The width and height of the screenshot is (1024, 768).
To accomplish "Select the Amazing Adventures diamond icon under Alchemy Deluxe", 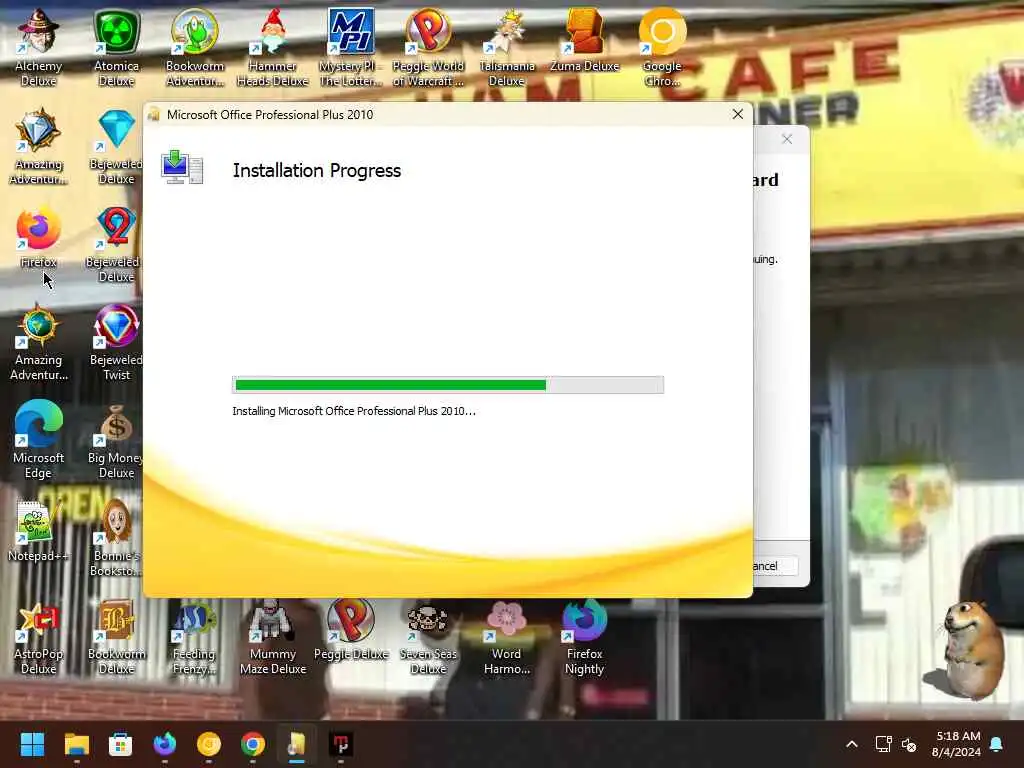I will coord(39,146).
